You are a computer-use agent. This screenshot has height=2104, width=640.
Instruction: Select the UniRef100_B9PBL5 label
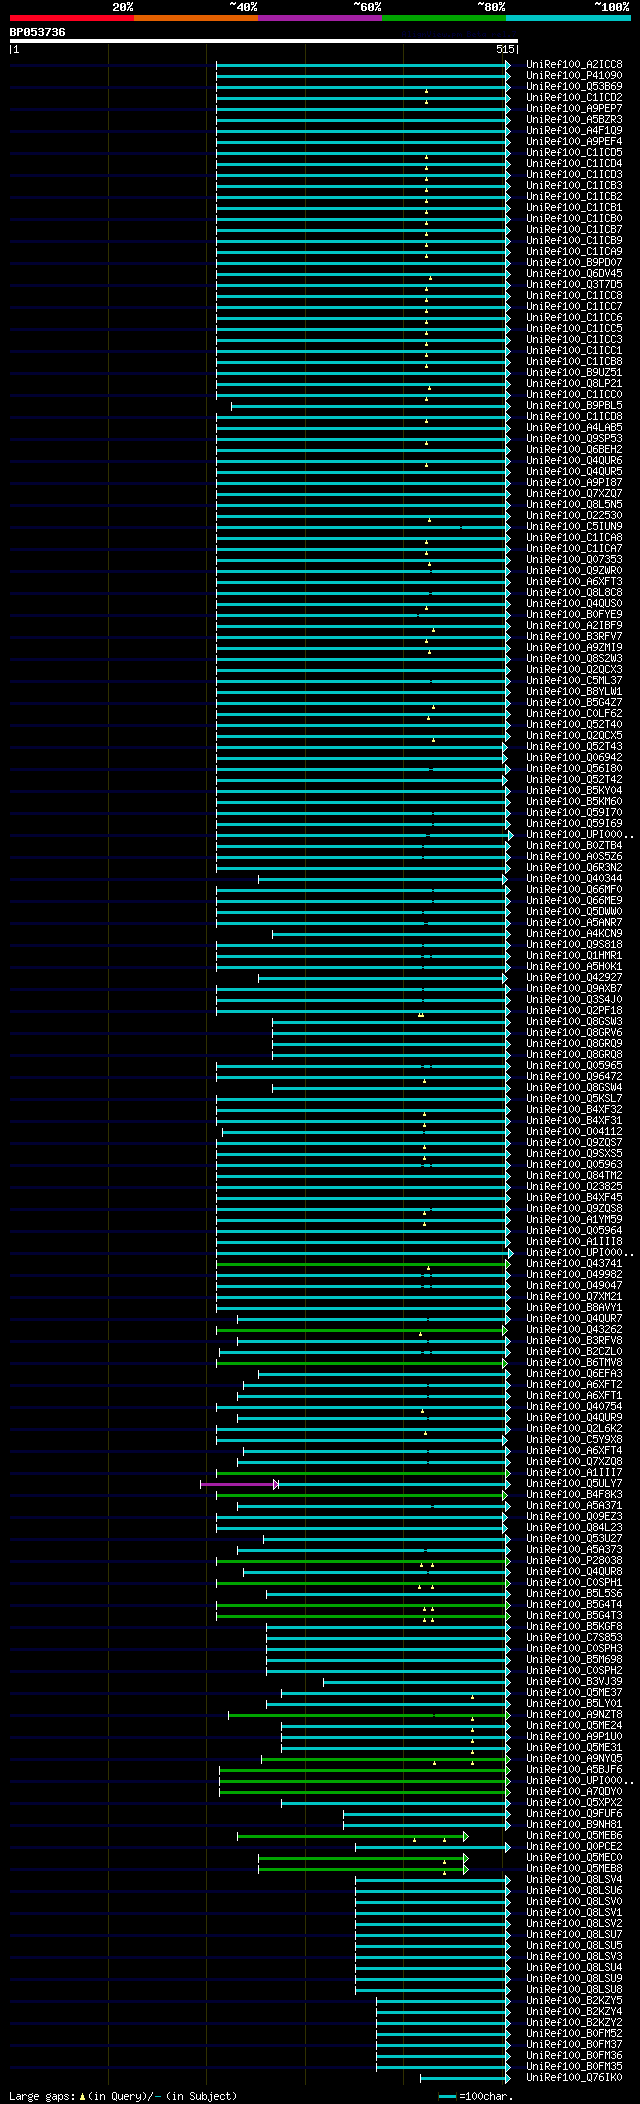click(x=574, y=405)
